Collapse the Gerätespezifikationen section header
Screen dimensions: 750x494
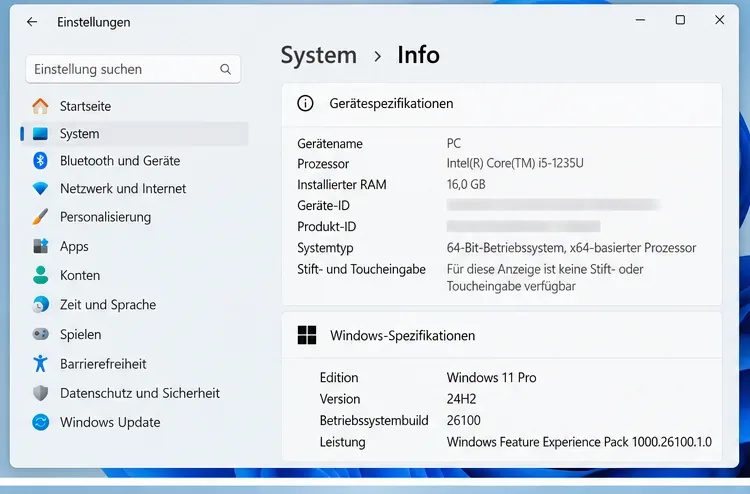(x=502, y=104)
